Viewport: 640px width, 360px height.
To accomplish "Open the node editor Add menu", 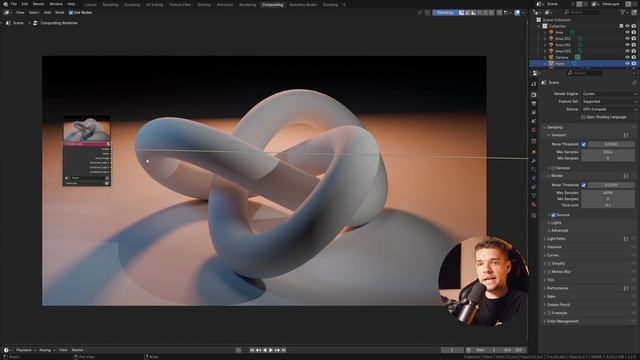I will click(47, 13).
